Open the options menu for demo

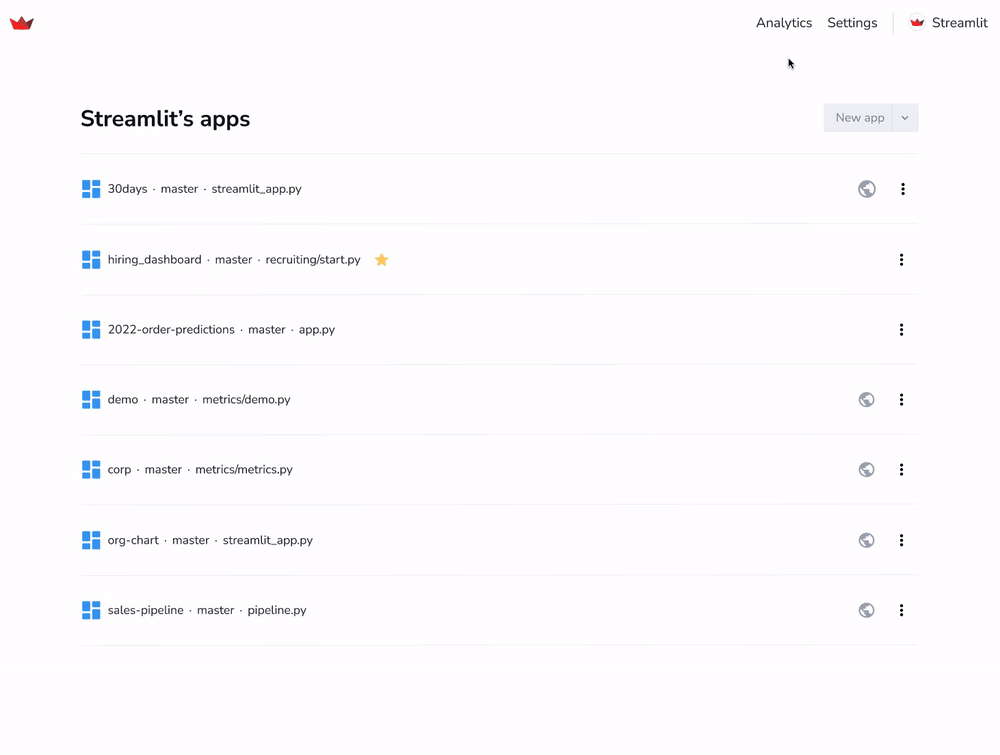pos(901,399)
